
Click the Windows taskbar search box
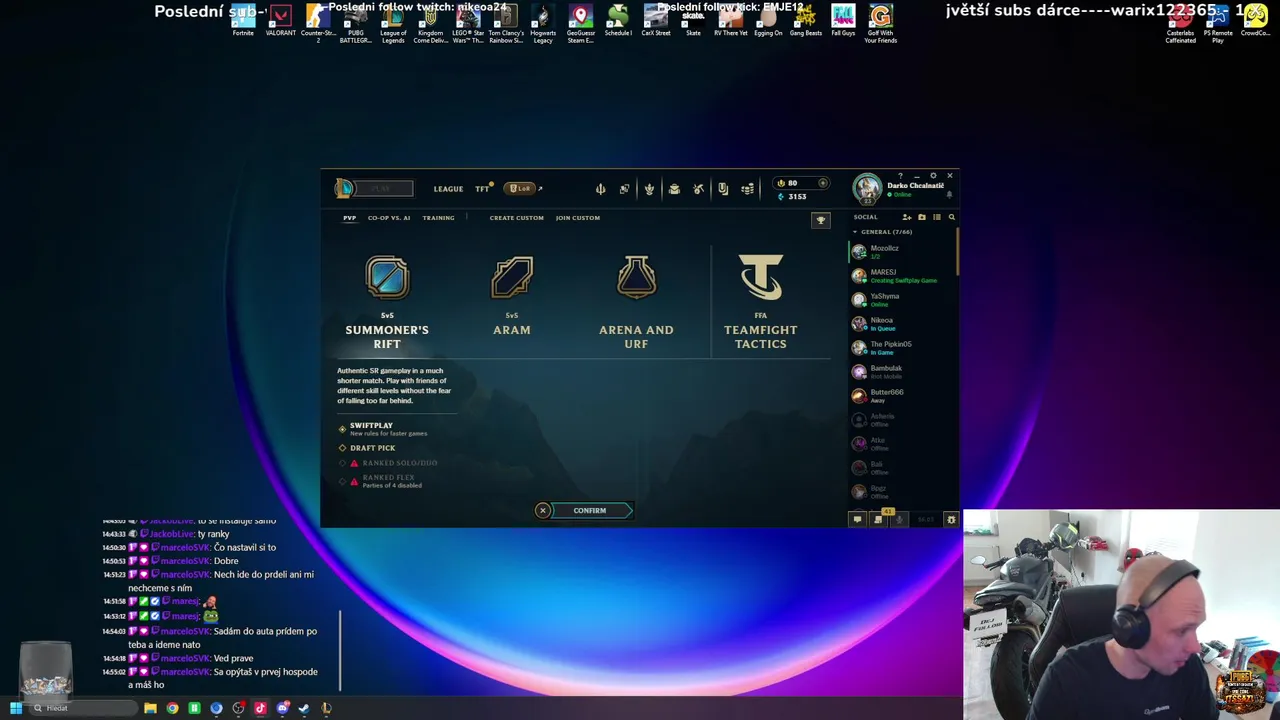(x=83, y=708)
